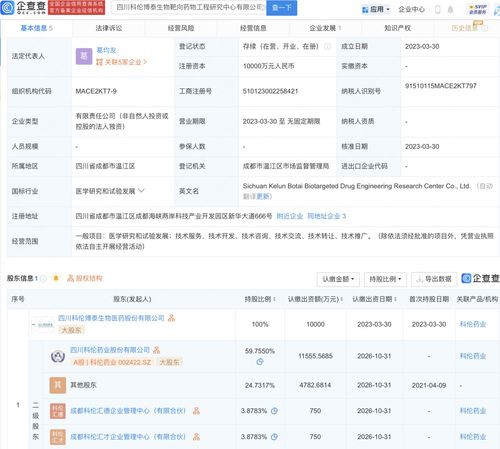Screen dimensions: 500x449
Task: Click the info icon next to 股东信息
Action: (43, 278)
